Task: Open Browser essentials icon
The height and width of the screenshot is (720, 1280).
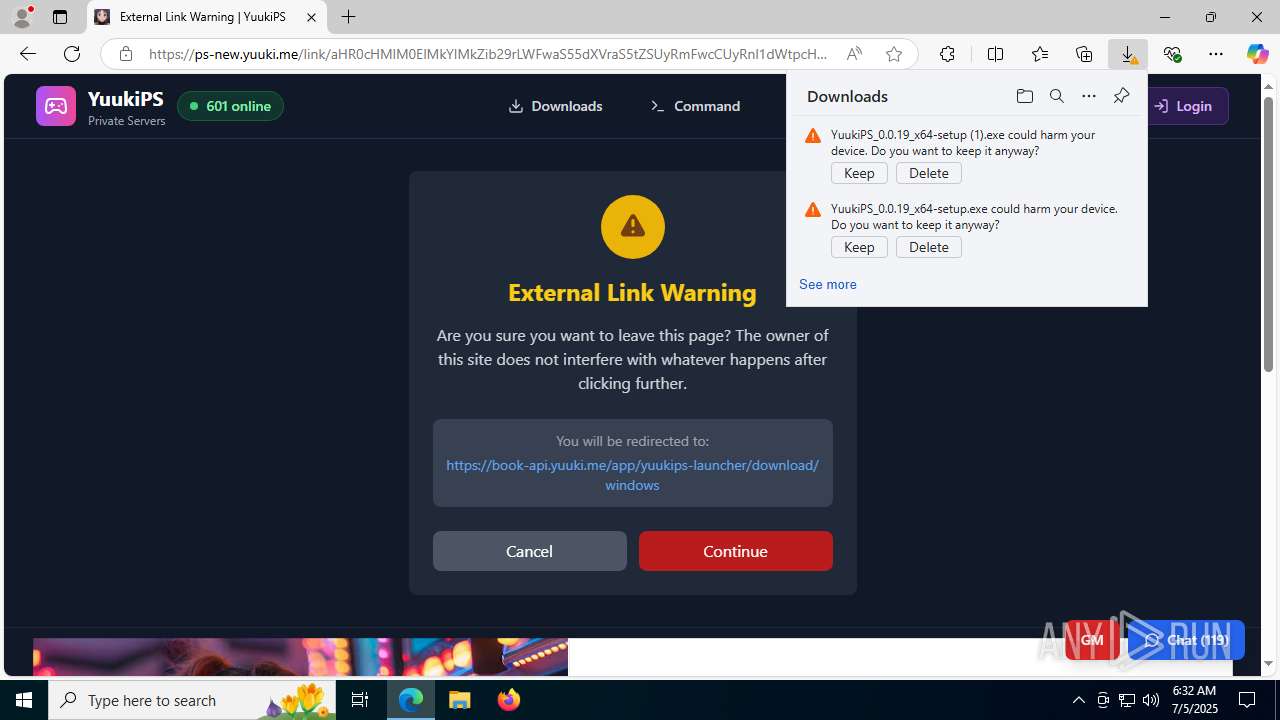Action: pos(1172,54)
